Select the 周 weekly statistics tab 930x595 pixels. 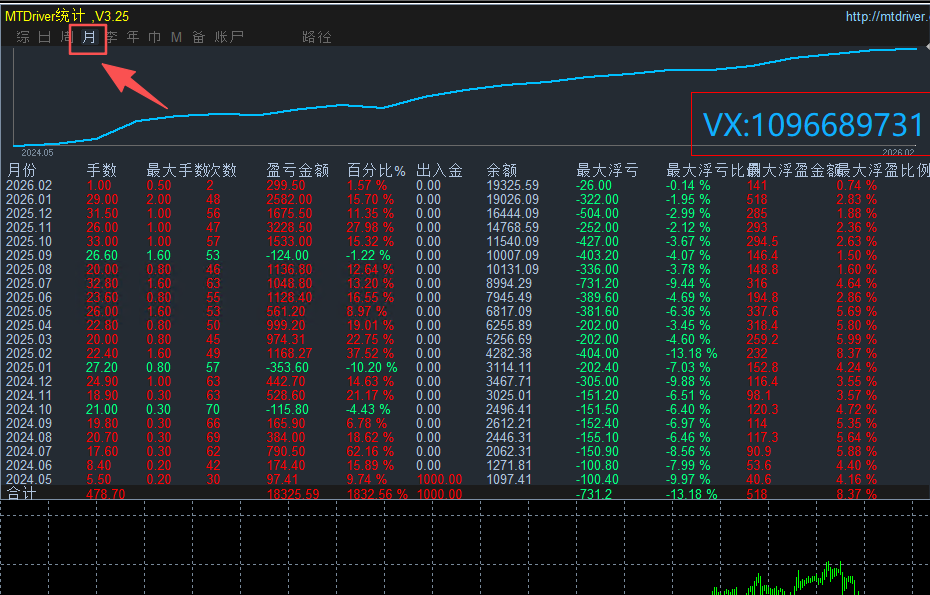(x=66, y=38)
